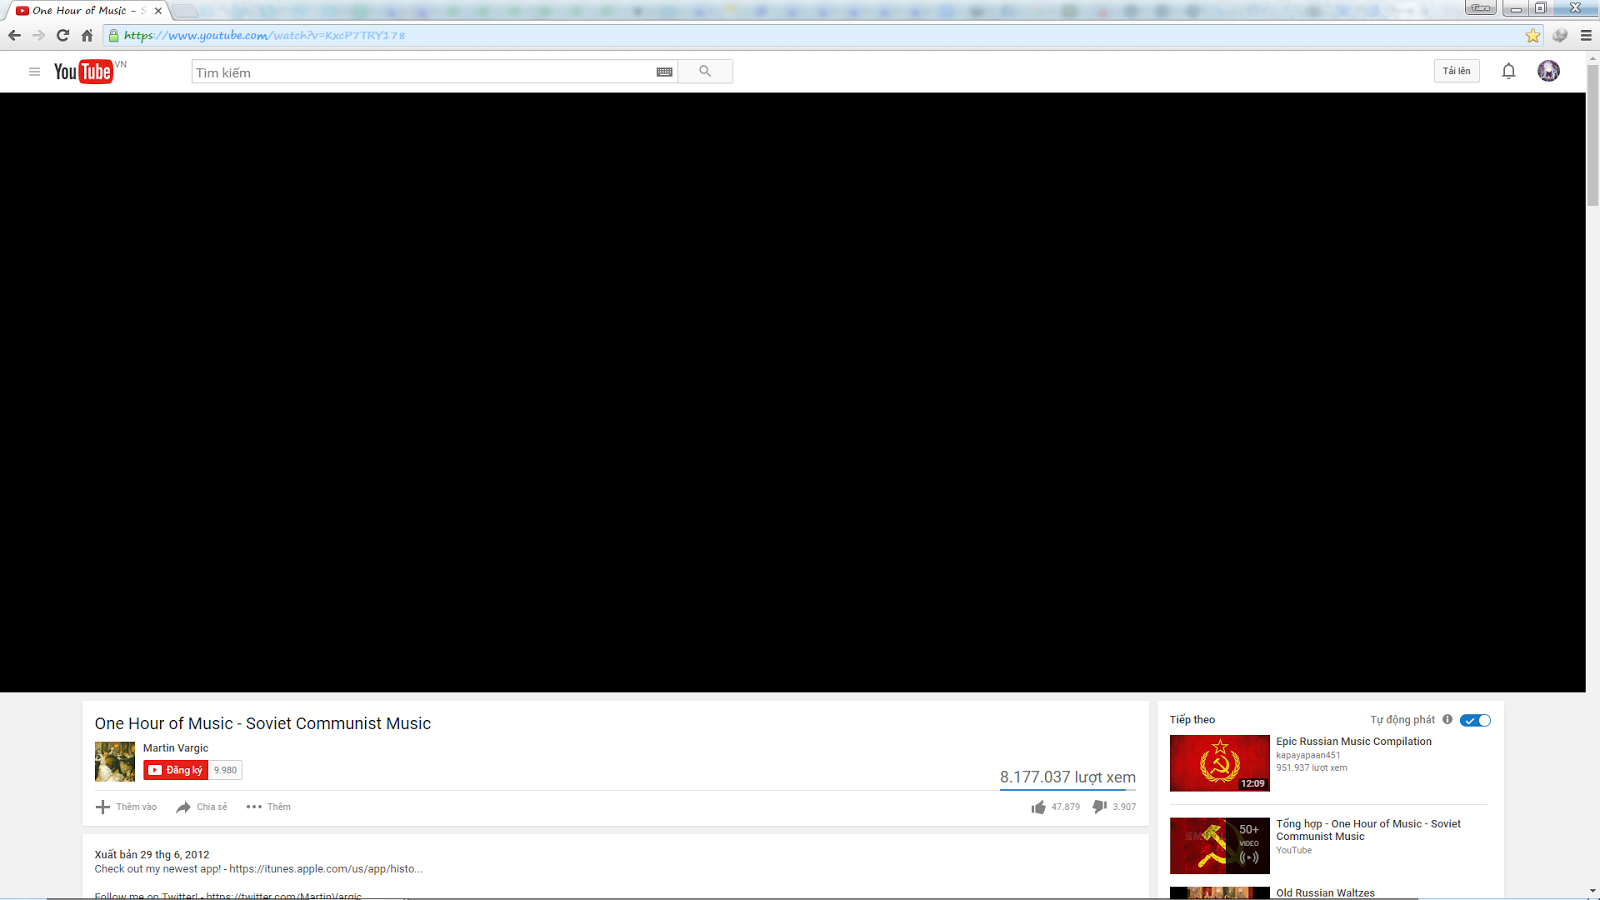Click the 8.177.037 lượt xem view count
Screen dimensions: 1600x900
coord(1068,777)
